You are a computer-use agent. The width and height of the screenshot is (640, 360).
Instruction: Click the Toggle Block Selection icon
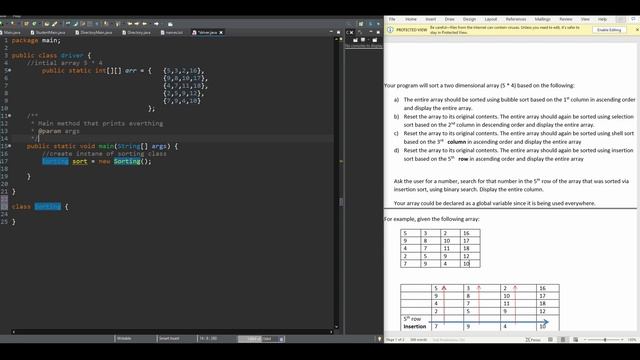pyautogui.click(x=90, y=24)
